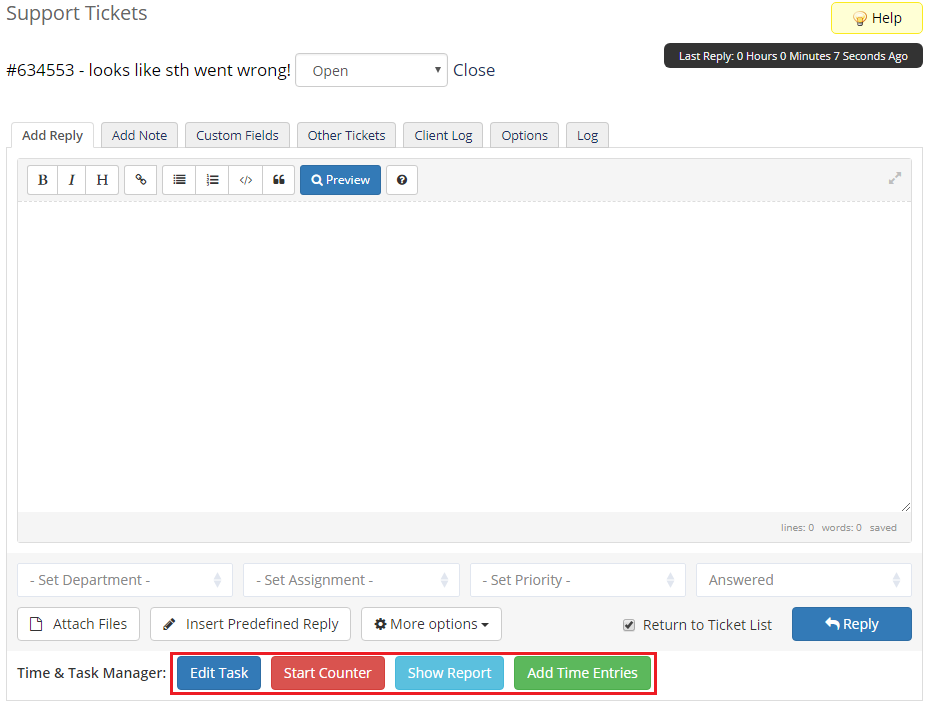Create an unordered bullet list
931x718 pixels.
coord(179,180)
